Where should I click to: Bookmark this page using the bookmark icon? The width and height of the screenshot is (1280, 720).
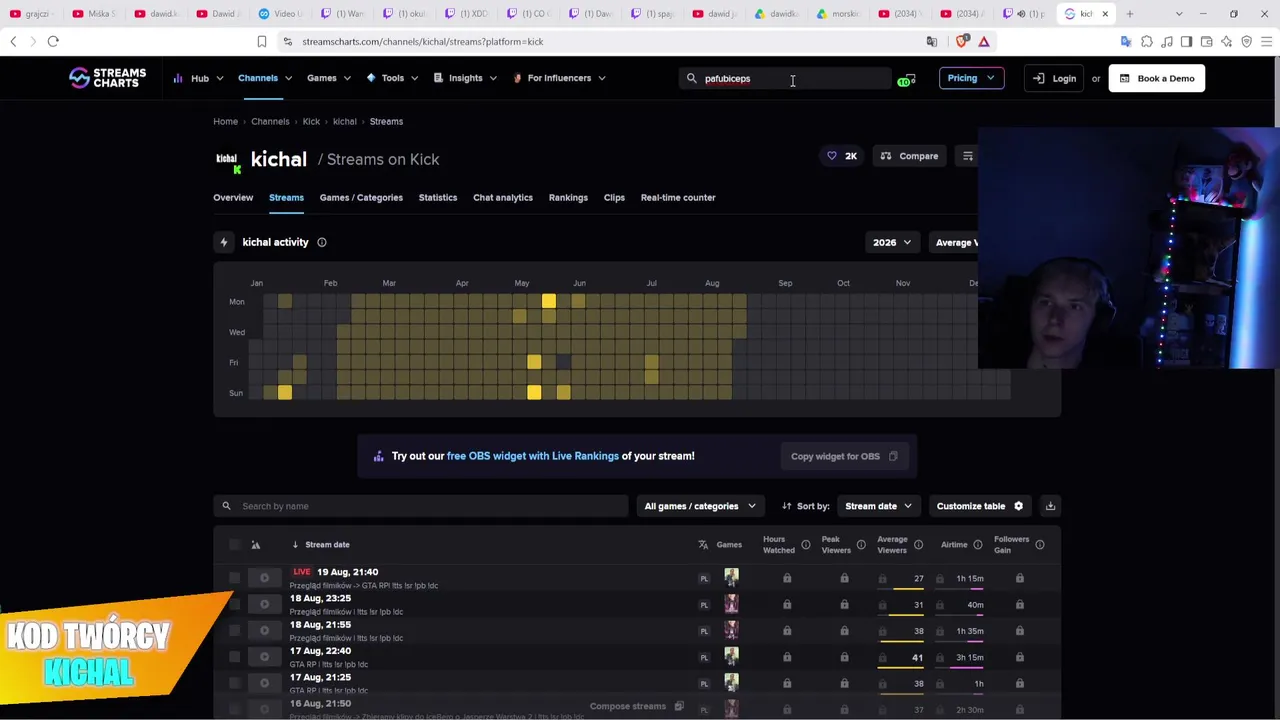click(x=262, y=41)
